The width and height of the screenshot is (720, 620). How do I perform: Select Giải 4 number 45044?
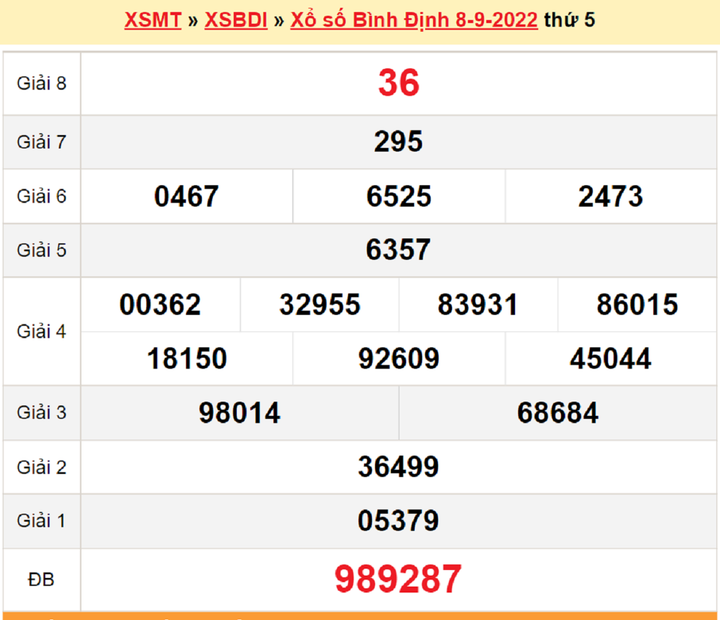click(610, 359)
